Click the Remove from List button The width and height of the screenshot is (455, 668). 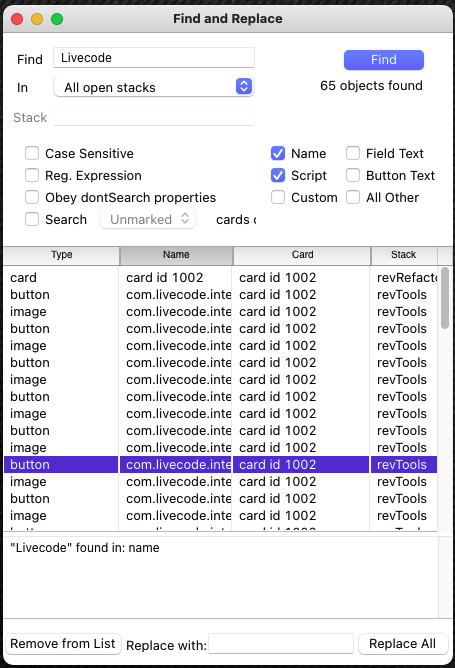(x=63, y=644)
